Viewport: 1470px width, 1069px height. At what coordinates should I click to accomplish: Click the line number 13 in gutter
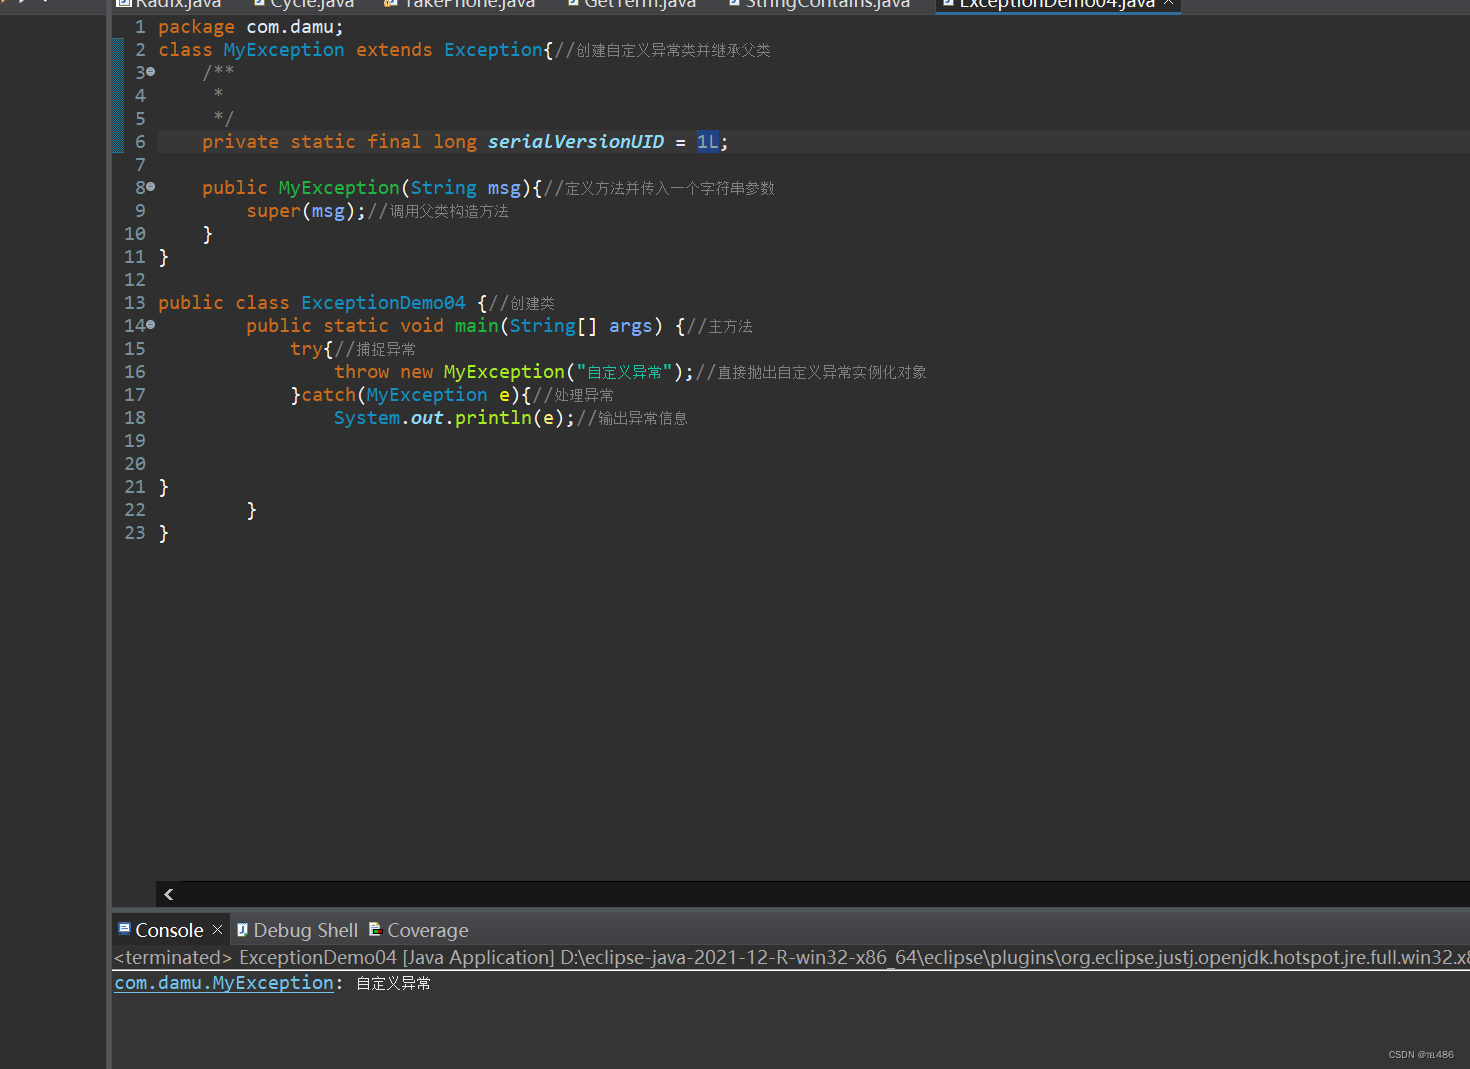135,302
